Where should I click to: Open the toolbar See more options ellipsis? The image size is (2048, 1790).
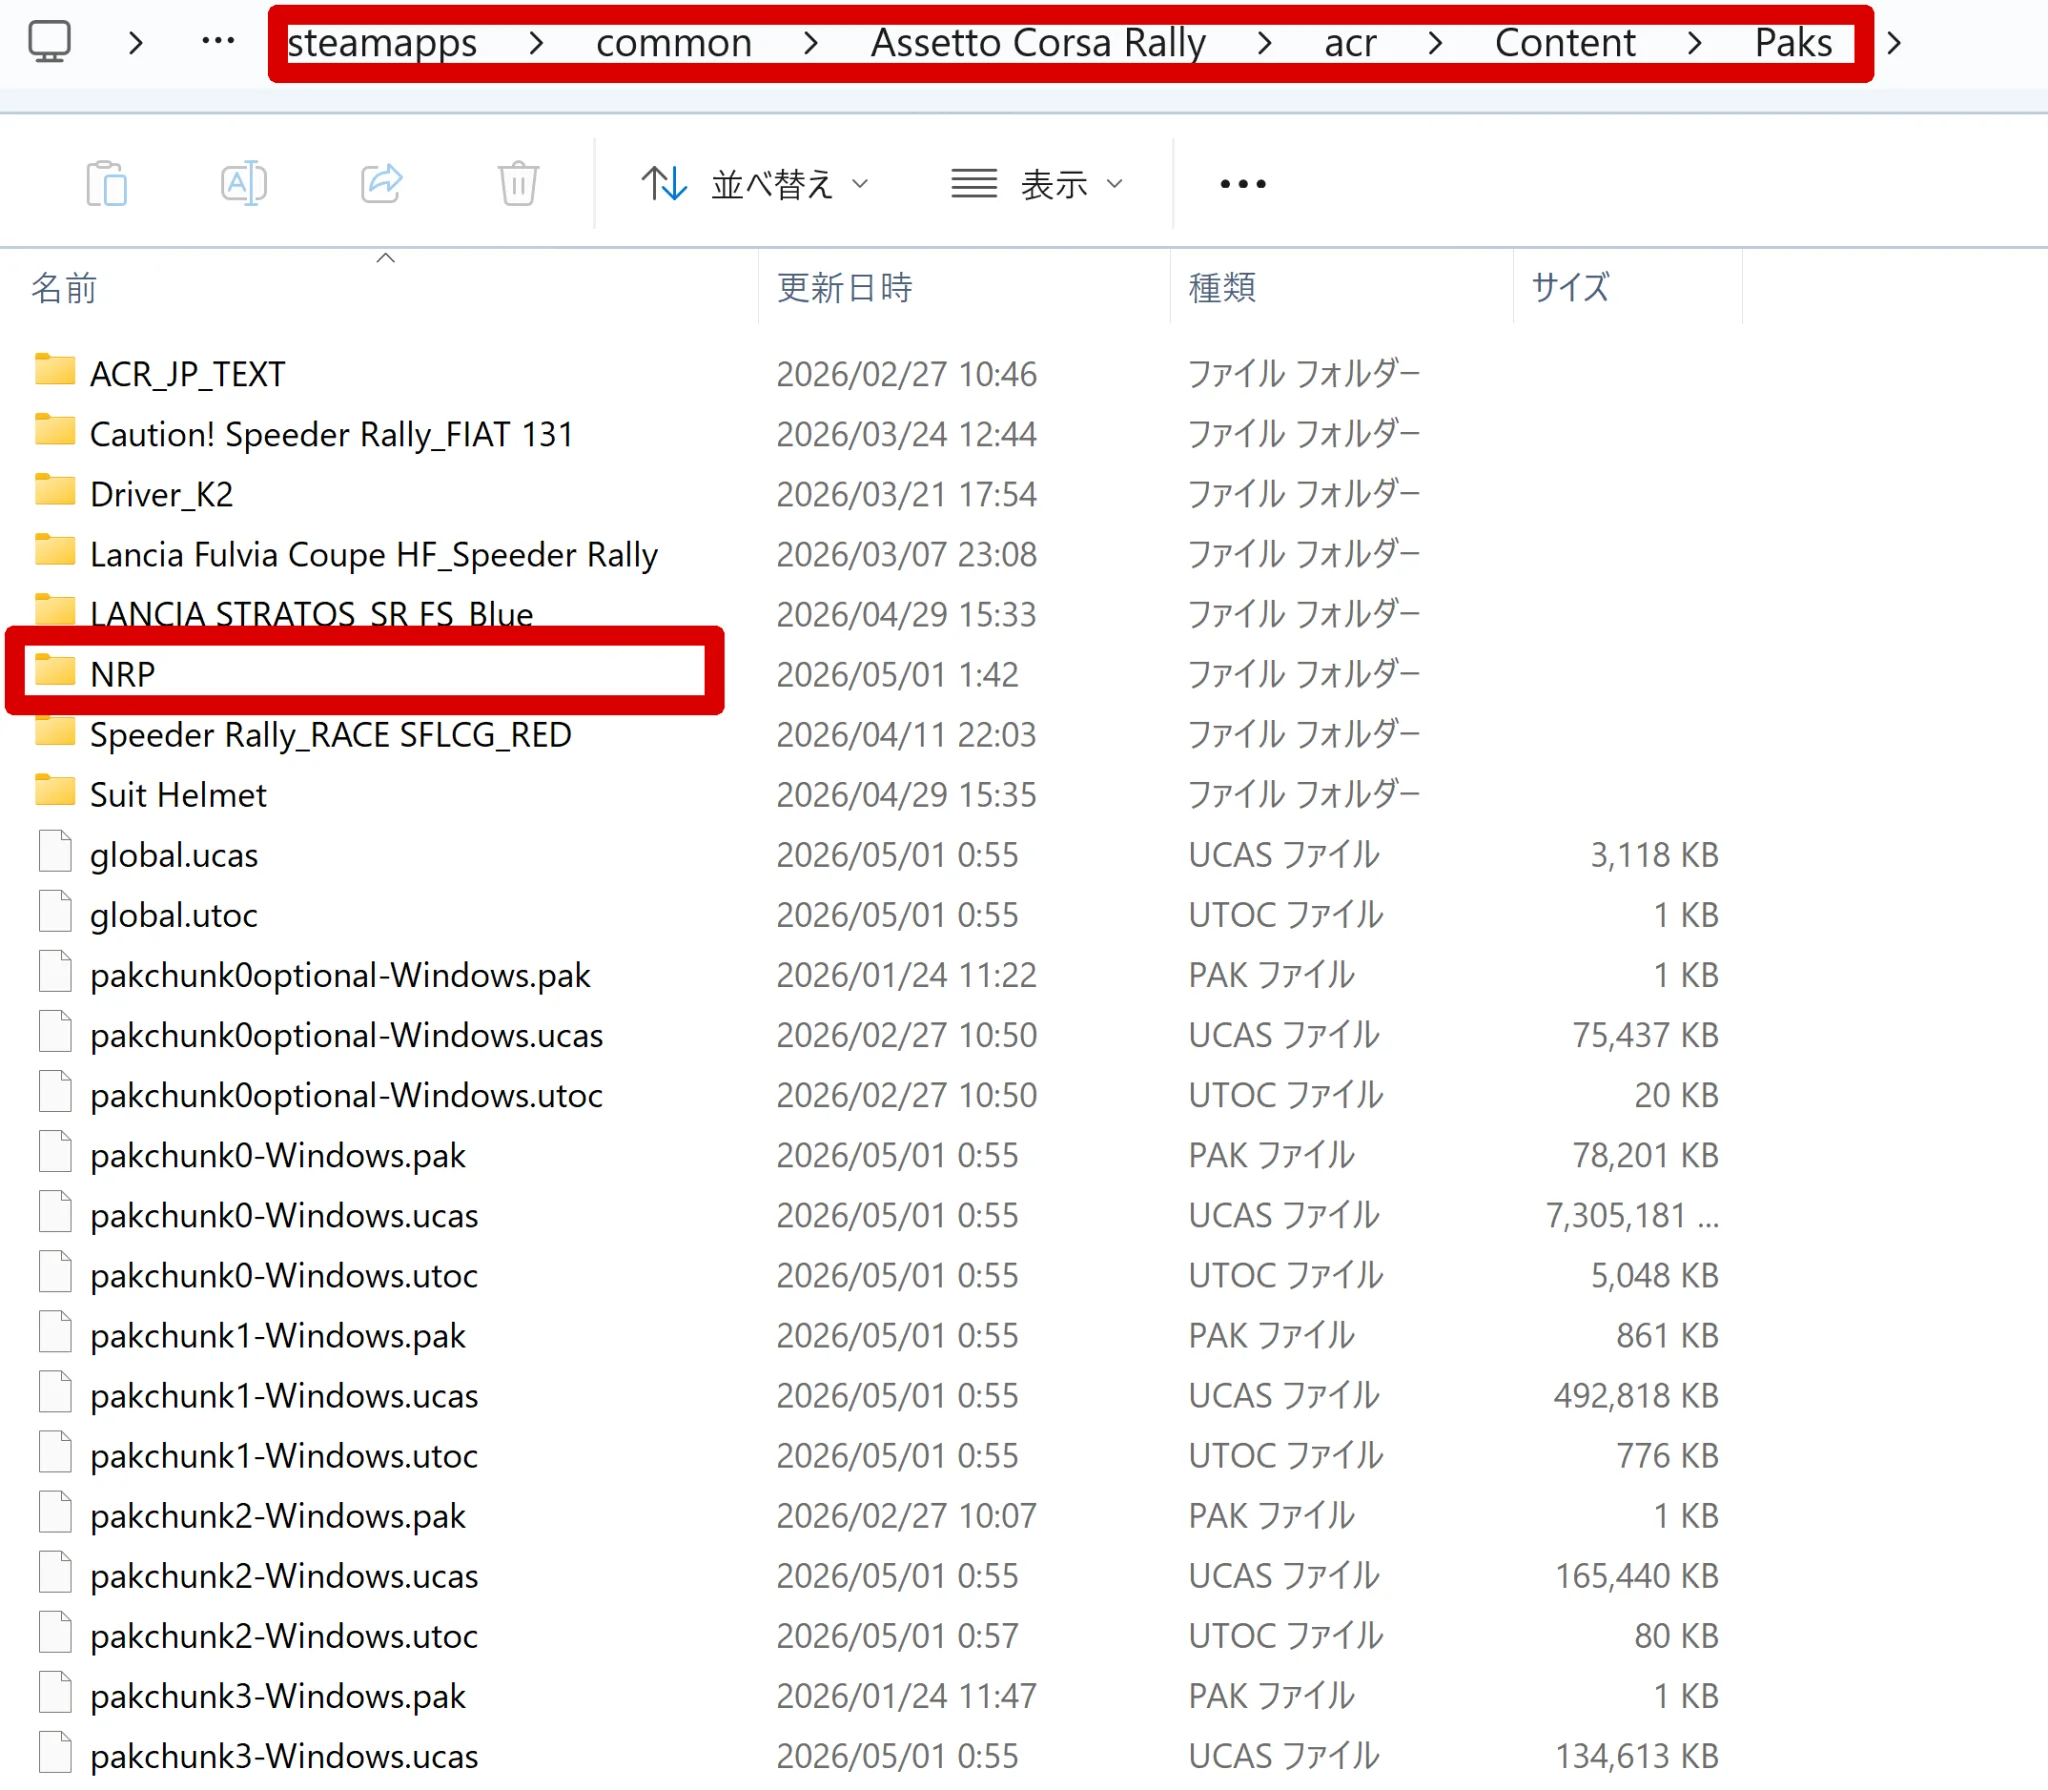pyautogui.click(x=1243, y=184)
